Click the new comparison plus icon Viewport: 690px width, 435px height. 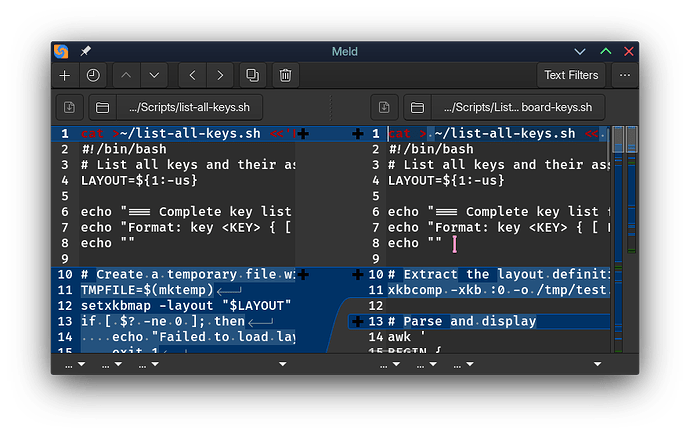pyautogui.click(x=65, y=75)
